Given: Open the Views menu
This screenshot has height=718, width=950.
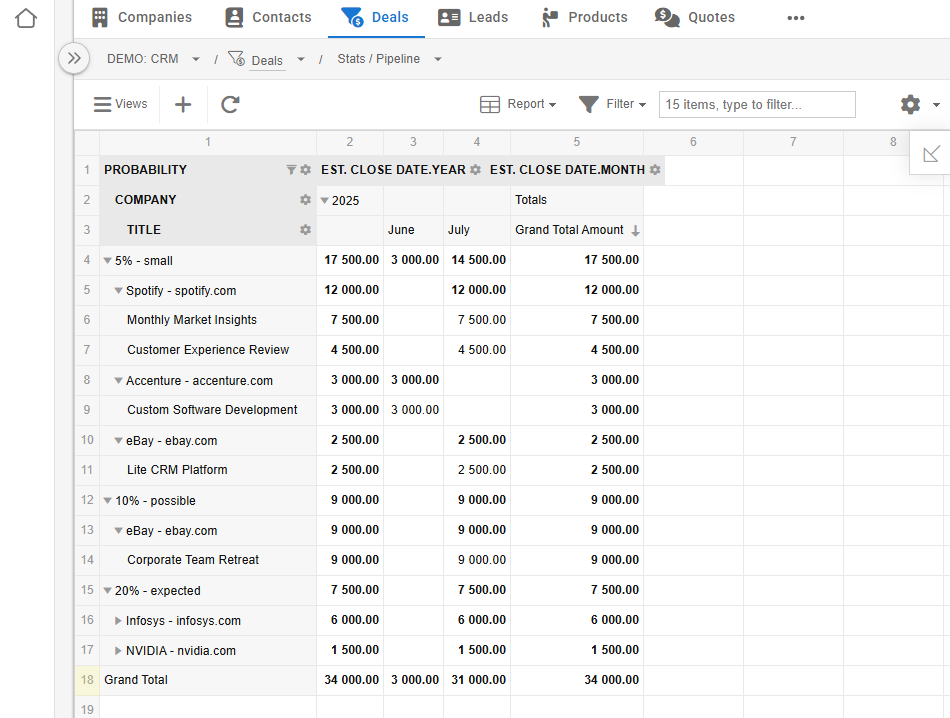Looking at the screenshot, I should (121, 104).
